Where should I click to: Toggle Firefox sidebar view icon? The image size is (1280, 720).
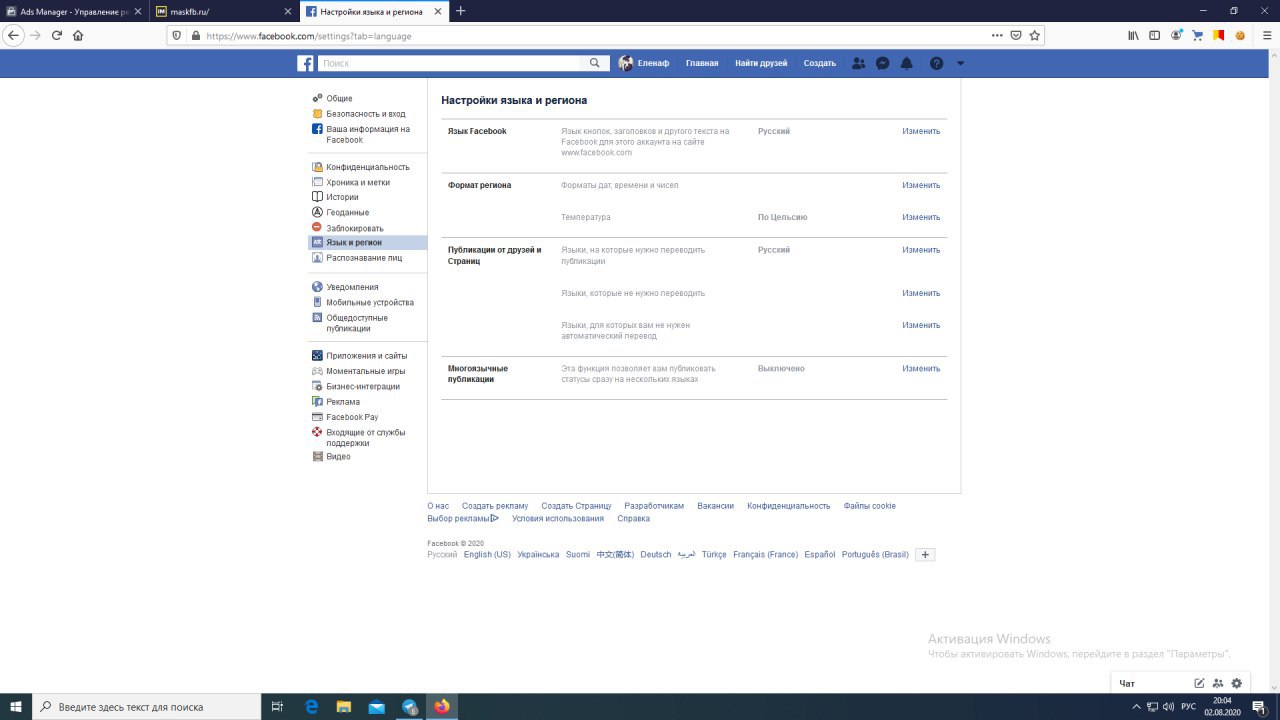coord(1154,35)
